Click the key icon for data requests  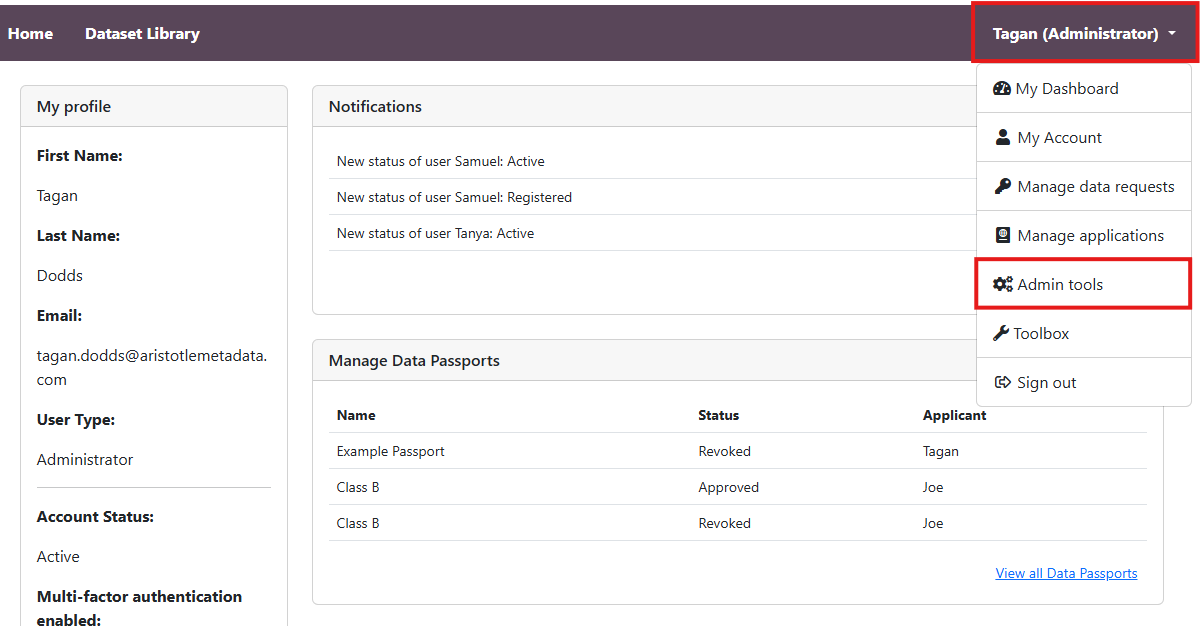(1003, 187)
